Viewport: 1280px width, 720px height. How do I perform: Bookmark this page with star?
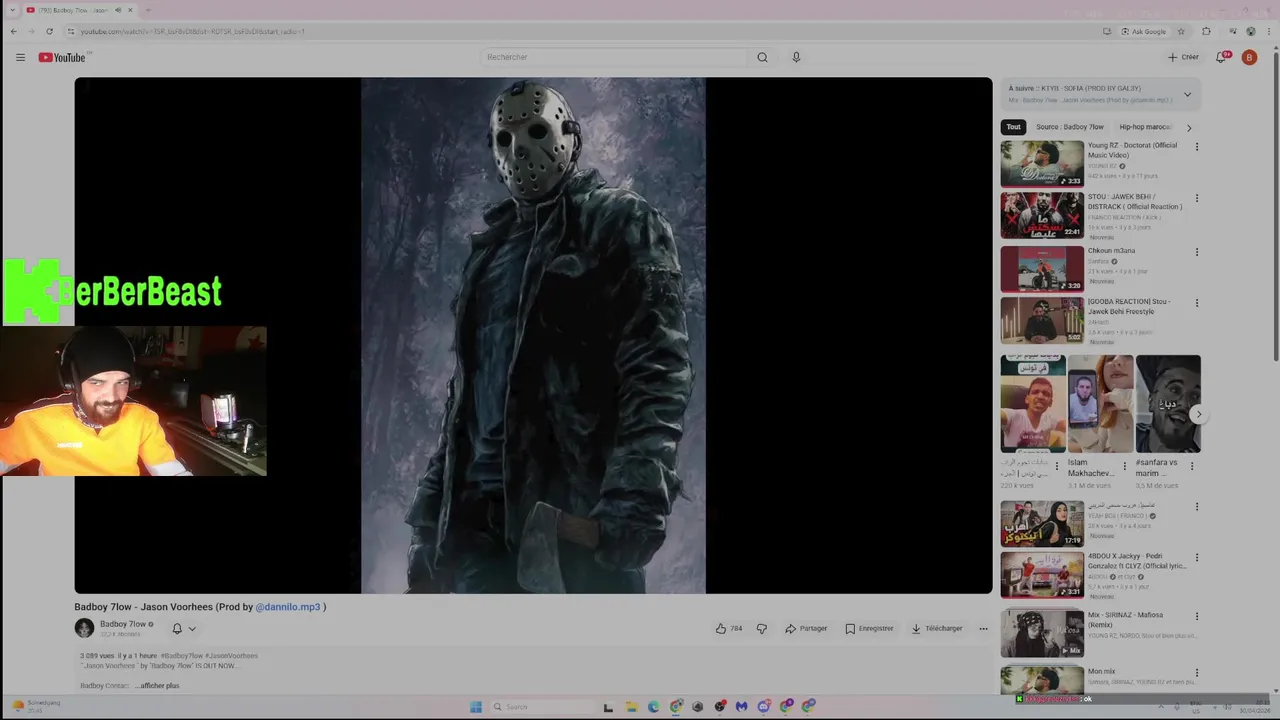[1181, 31]
